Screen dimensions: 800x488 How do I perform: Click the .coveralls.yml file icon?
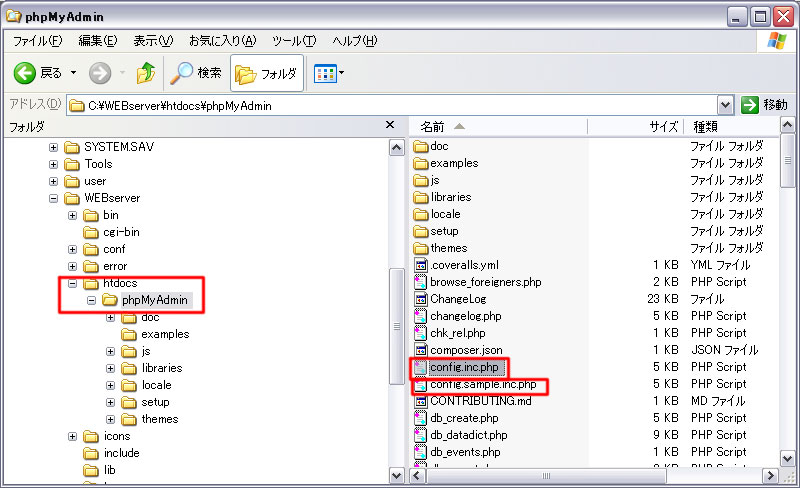[x=420, y=265]
